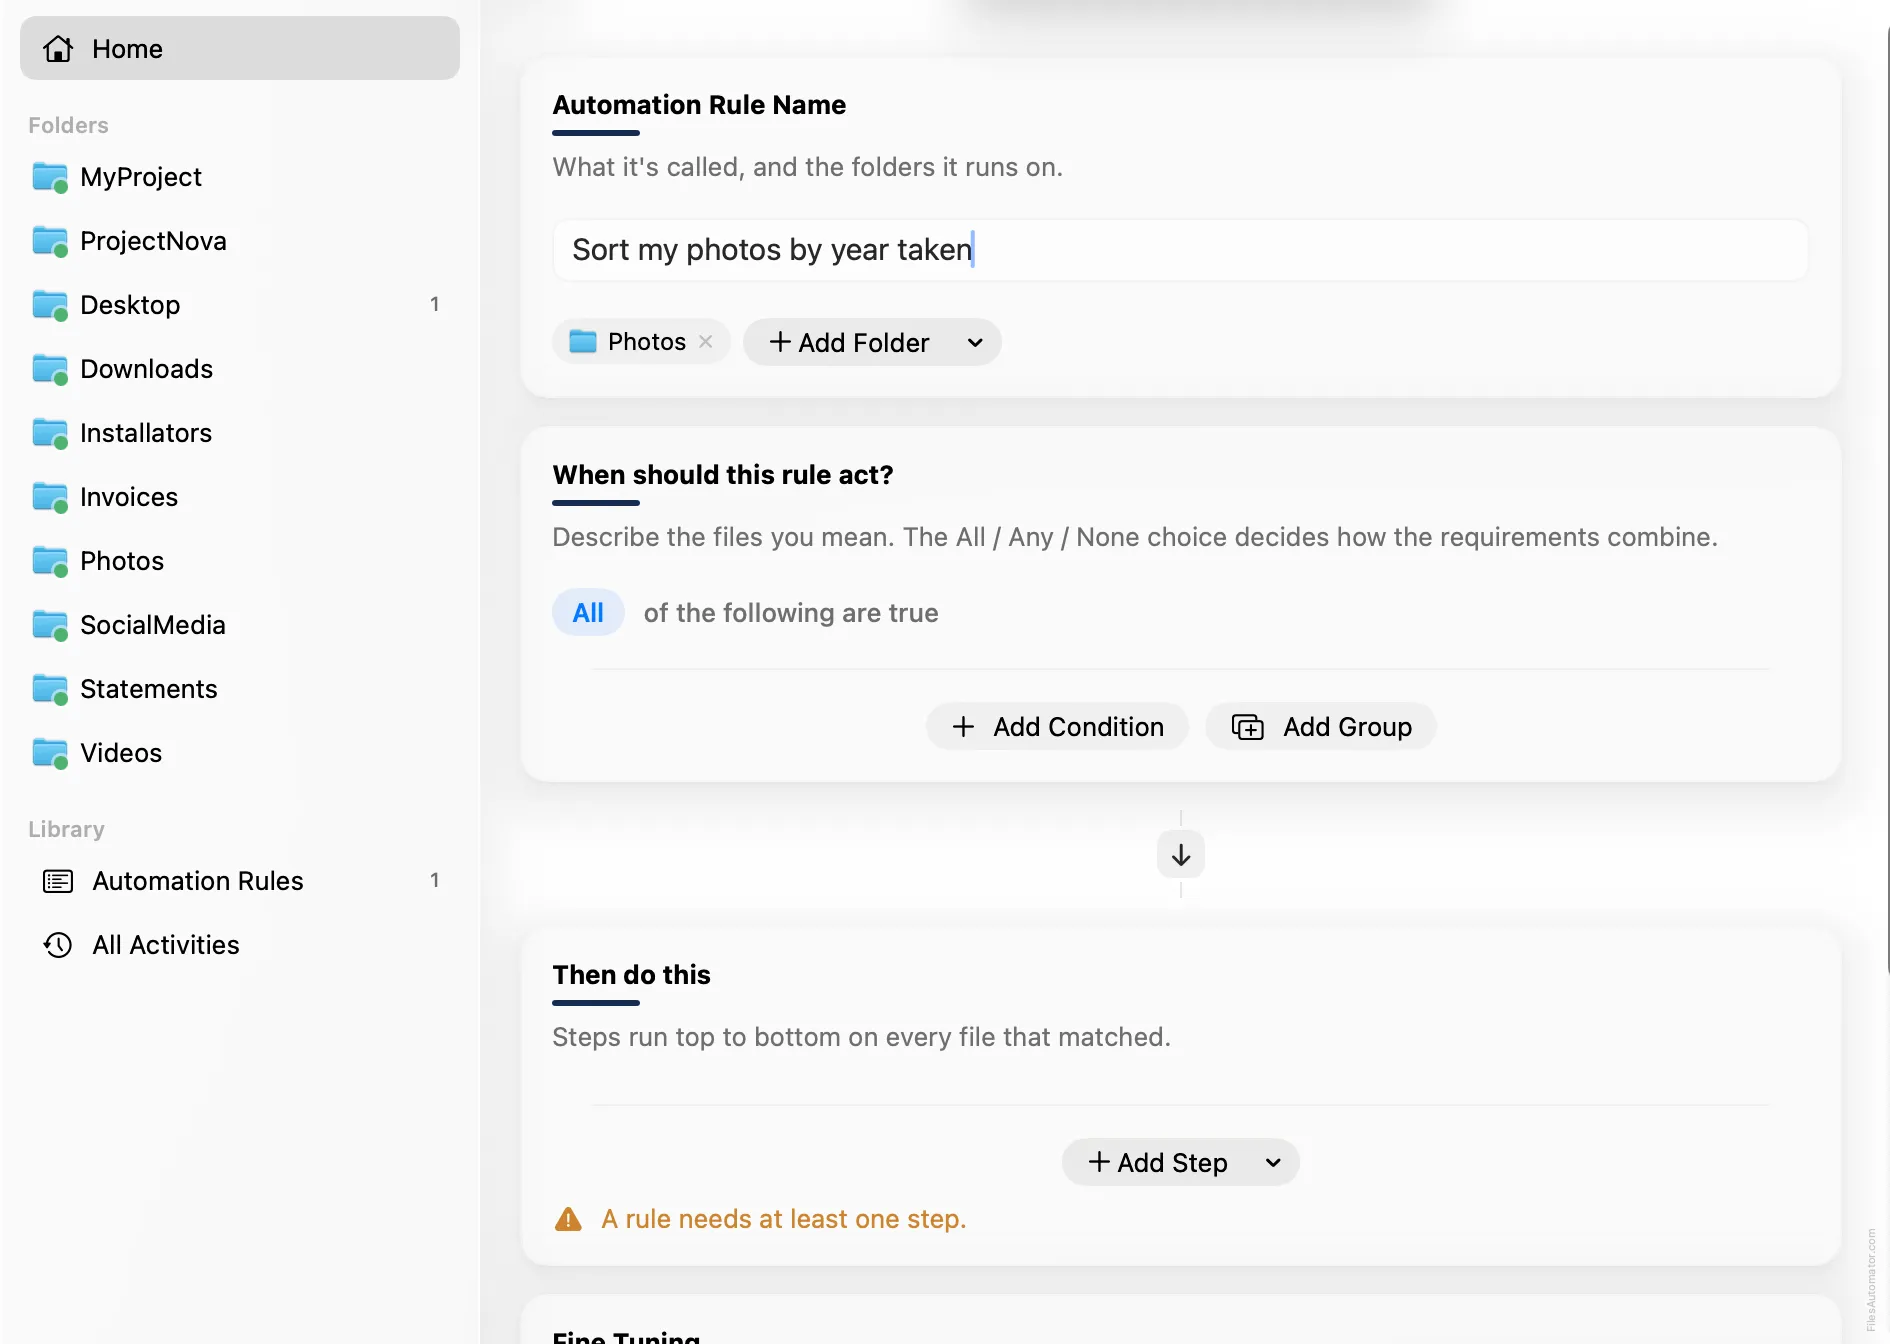
Task: Select the SocialMedia folder label
Action: click(x=153, y=625)
